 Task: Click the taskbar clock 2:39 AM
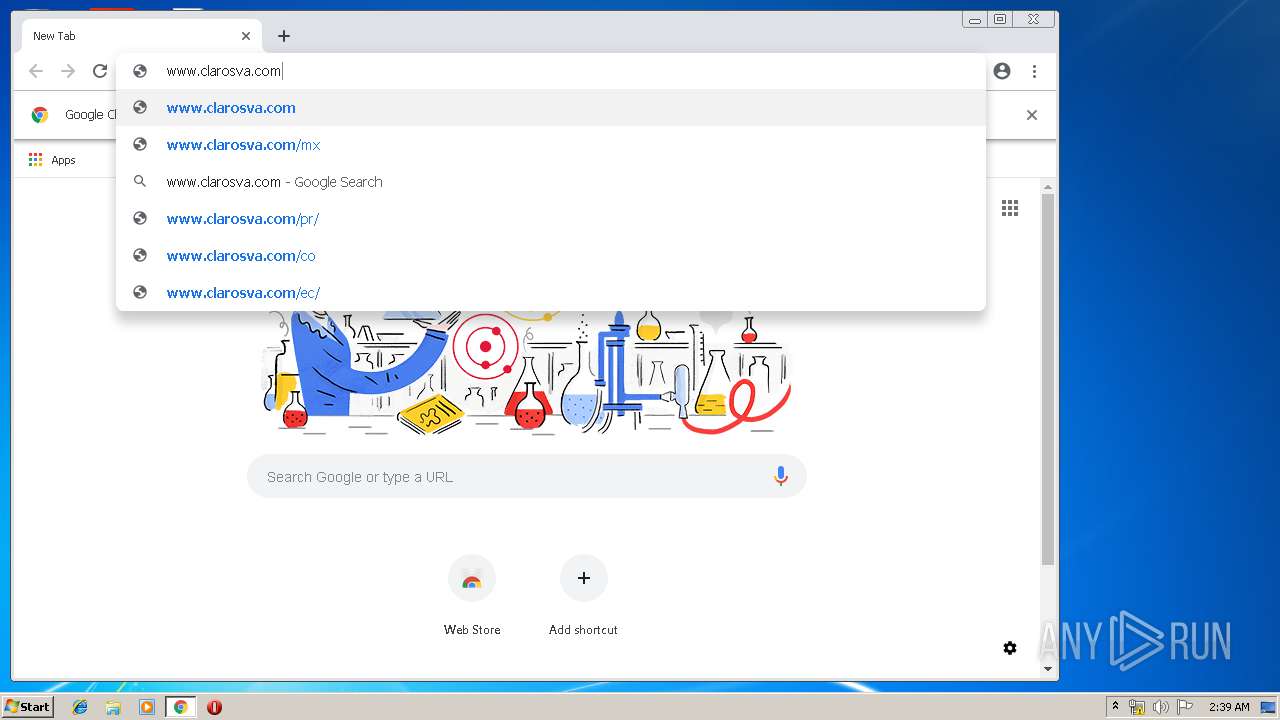click(1229, 707)
